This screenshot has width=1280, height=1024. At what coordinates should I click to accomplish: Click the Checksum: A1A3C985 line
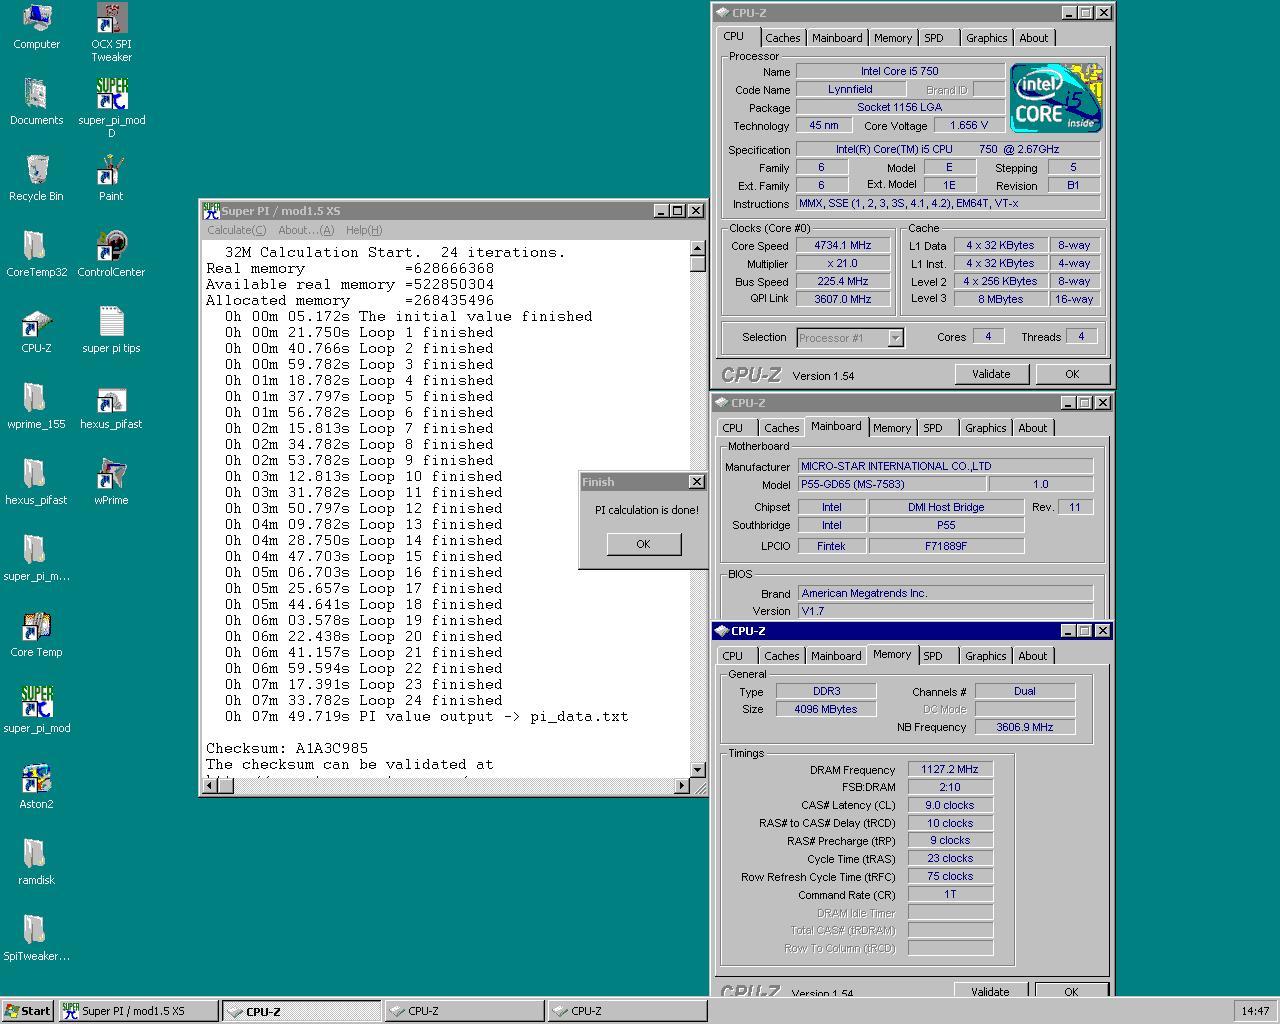click(x=287, y=748)
